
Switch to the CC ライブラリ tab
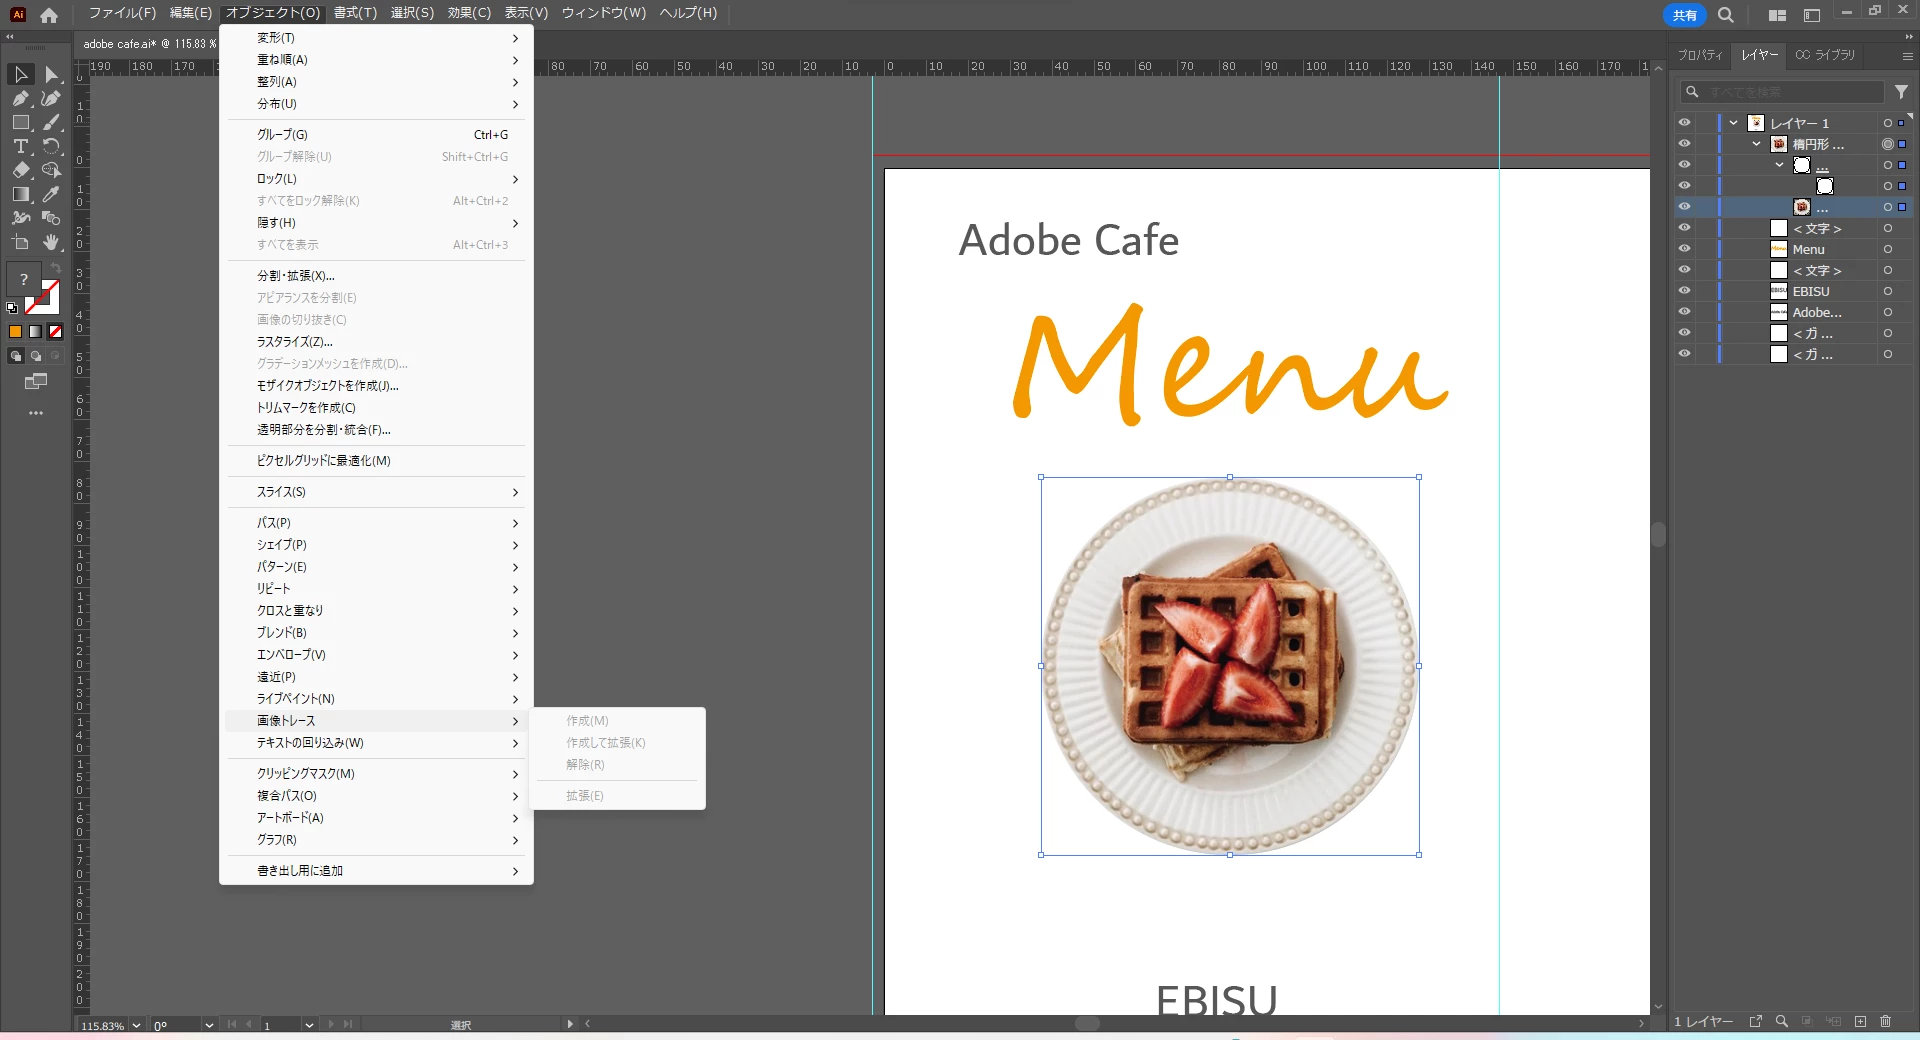click(x=1825, y=55)
